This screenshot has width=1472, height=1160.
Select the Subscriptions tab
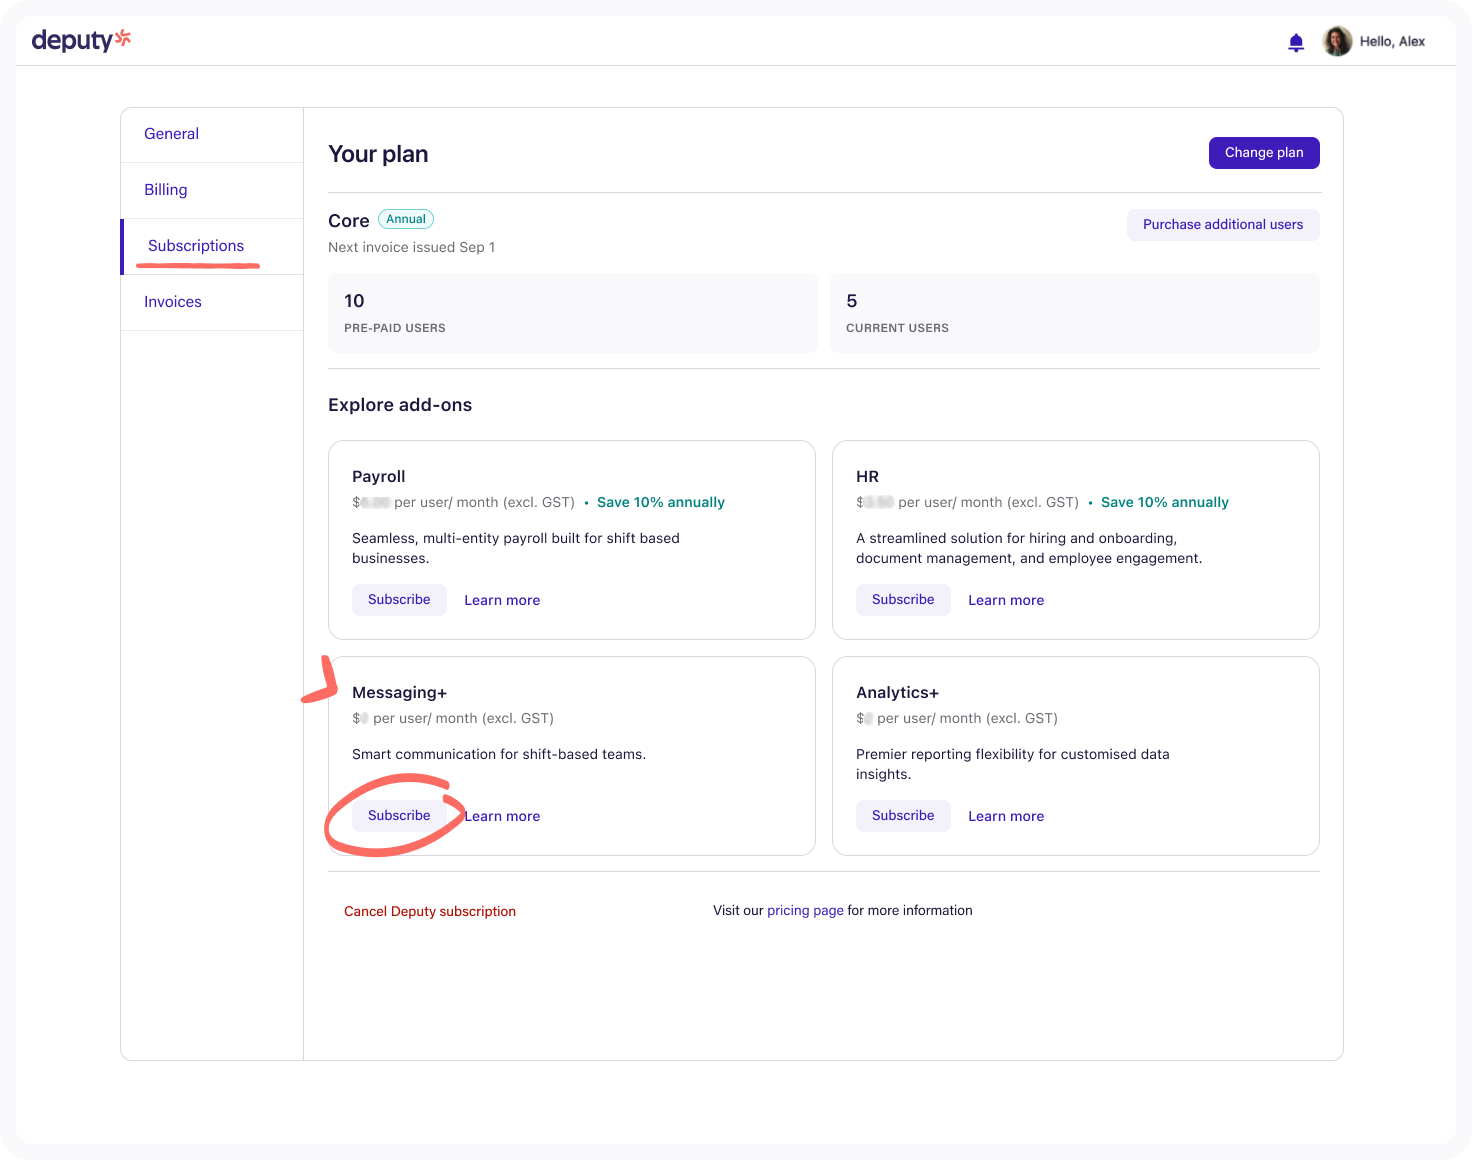point(196,246)
